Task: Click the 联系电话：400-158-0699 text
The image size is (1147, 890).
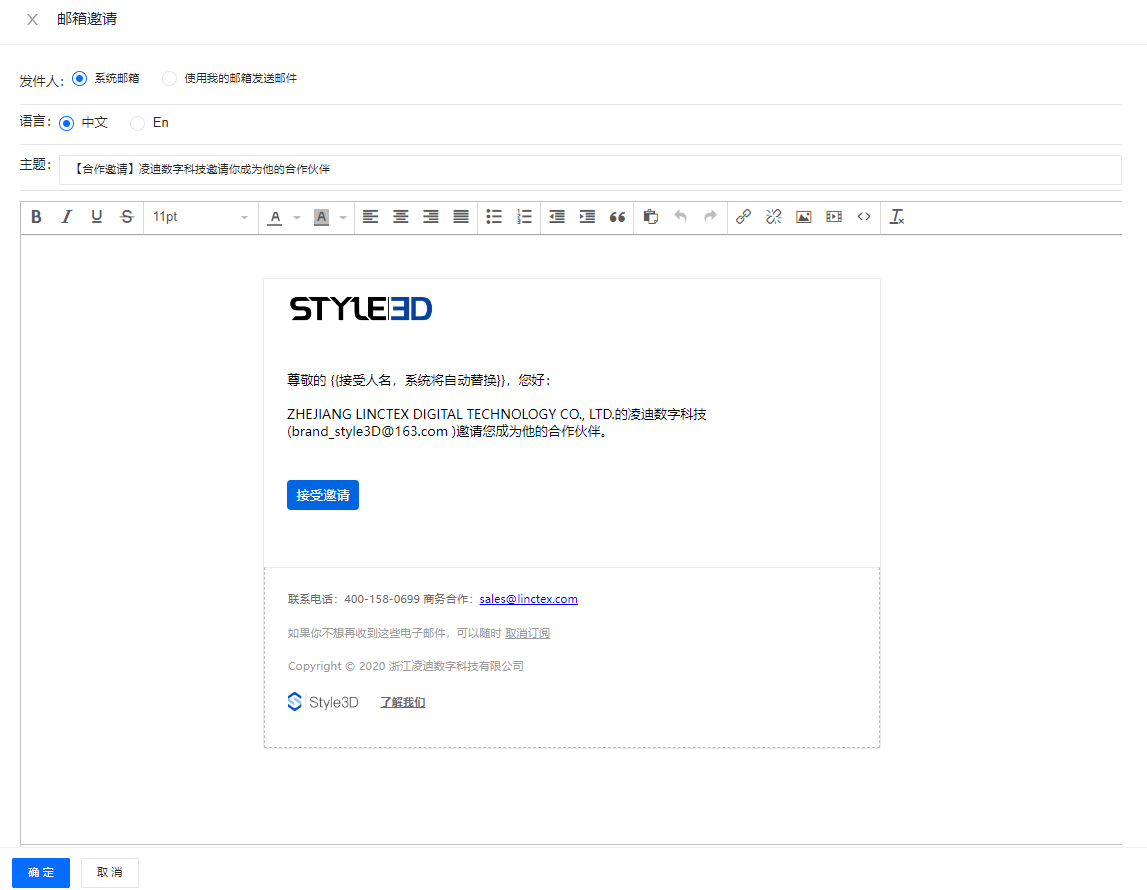Action: point(354,599)
